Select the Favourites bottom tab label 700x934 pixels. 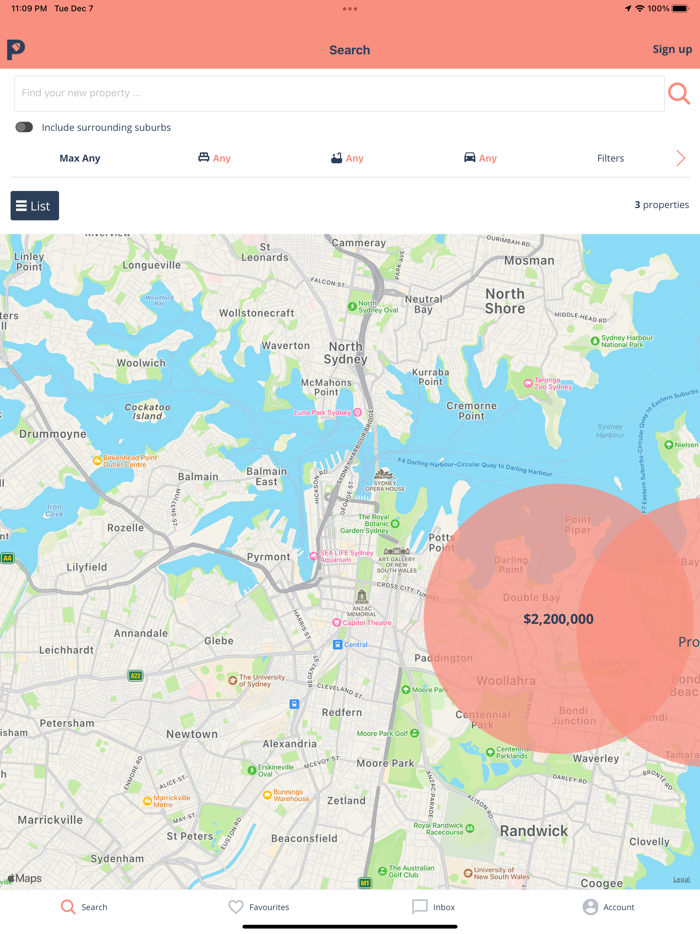pos(269,907)
